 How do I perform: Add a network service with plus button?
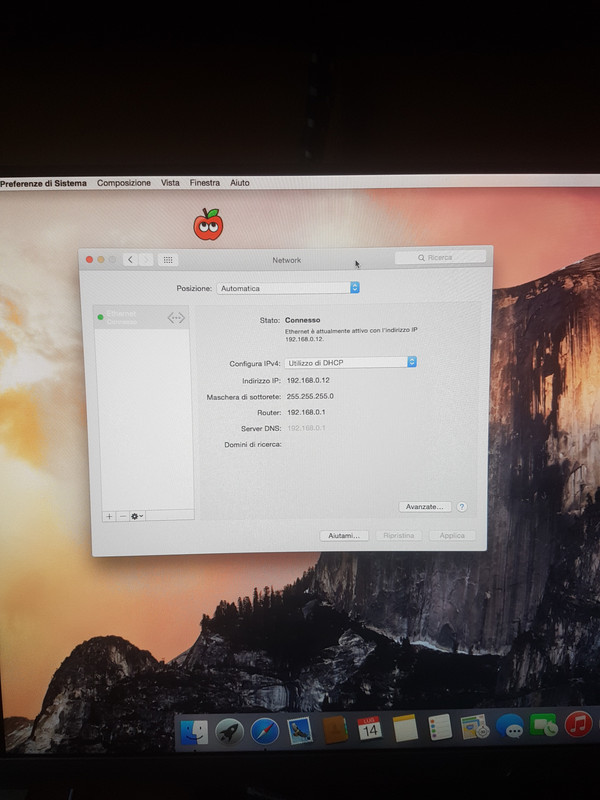[109, 516]
